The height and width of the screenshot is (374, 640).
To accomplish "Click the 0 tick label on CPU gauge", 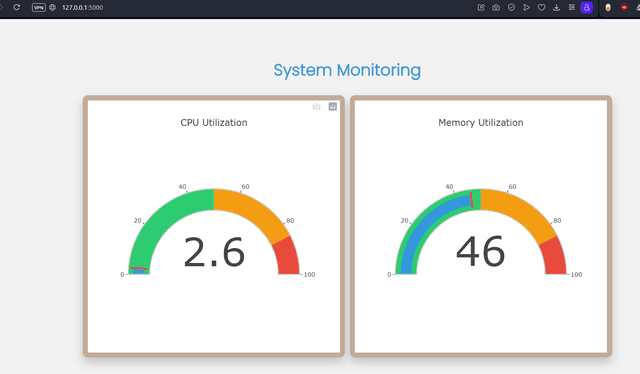I will coord(122,274).
